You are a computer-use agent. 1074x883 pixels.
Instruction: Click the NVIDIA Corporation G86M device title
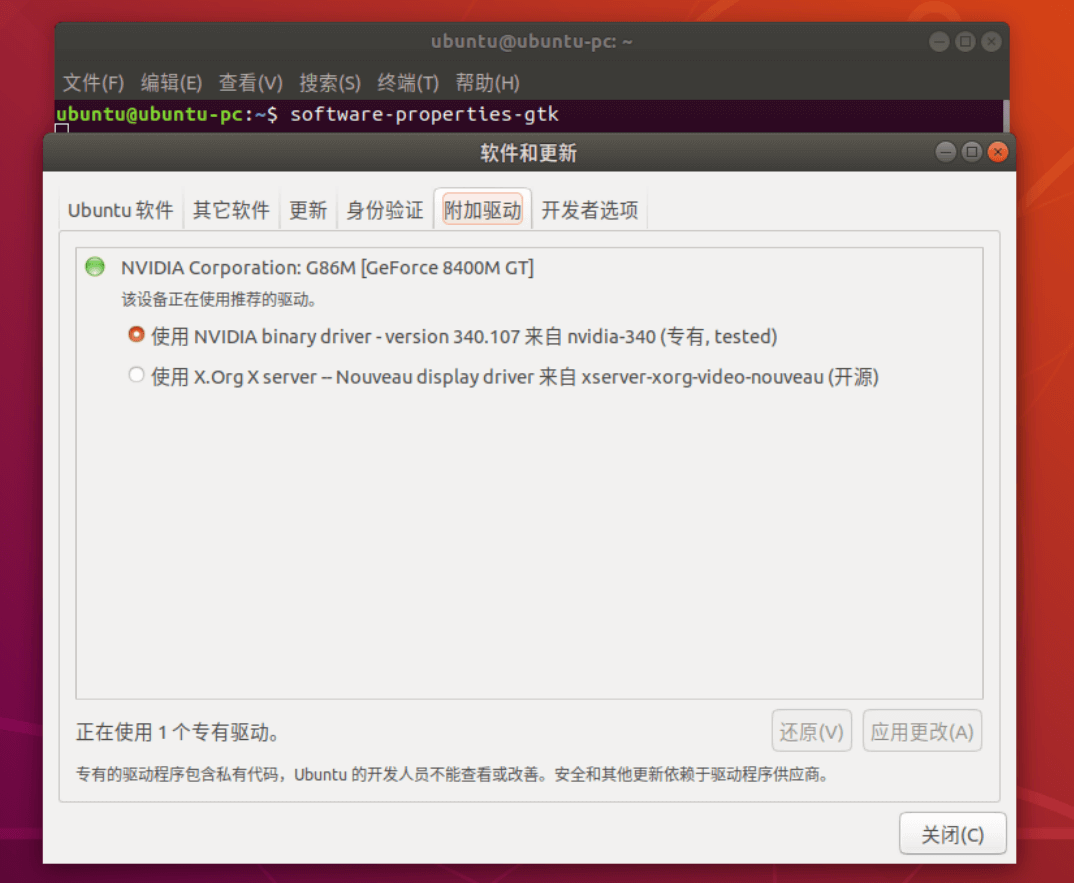tap(327, 267)
